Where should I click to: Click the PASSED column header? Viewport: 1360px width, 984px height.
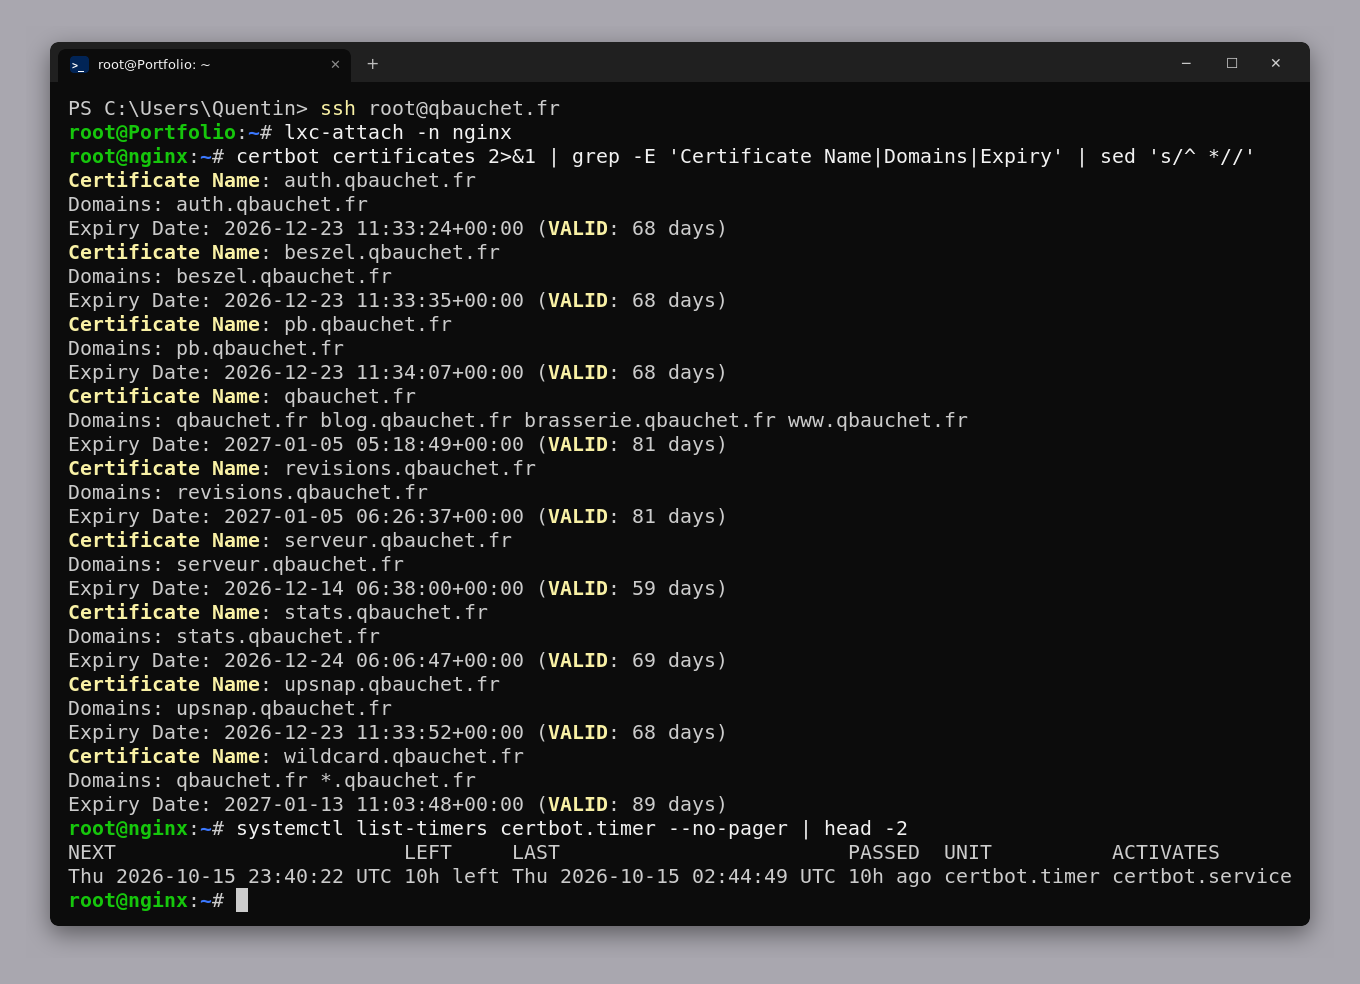click(x=884, y=852)
